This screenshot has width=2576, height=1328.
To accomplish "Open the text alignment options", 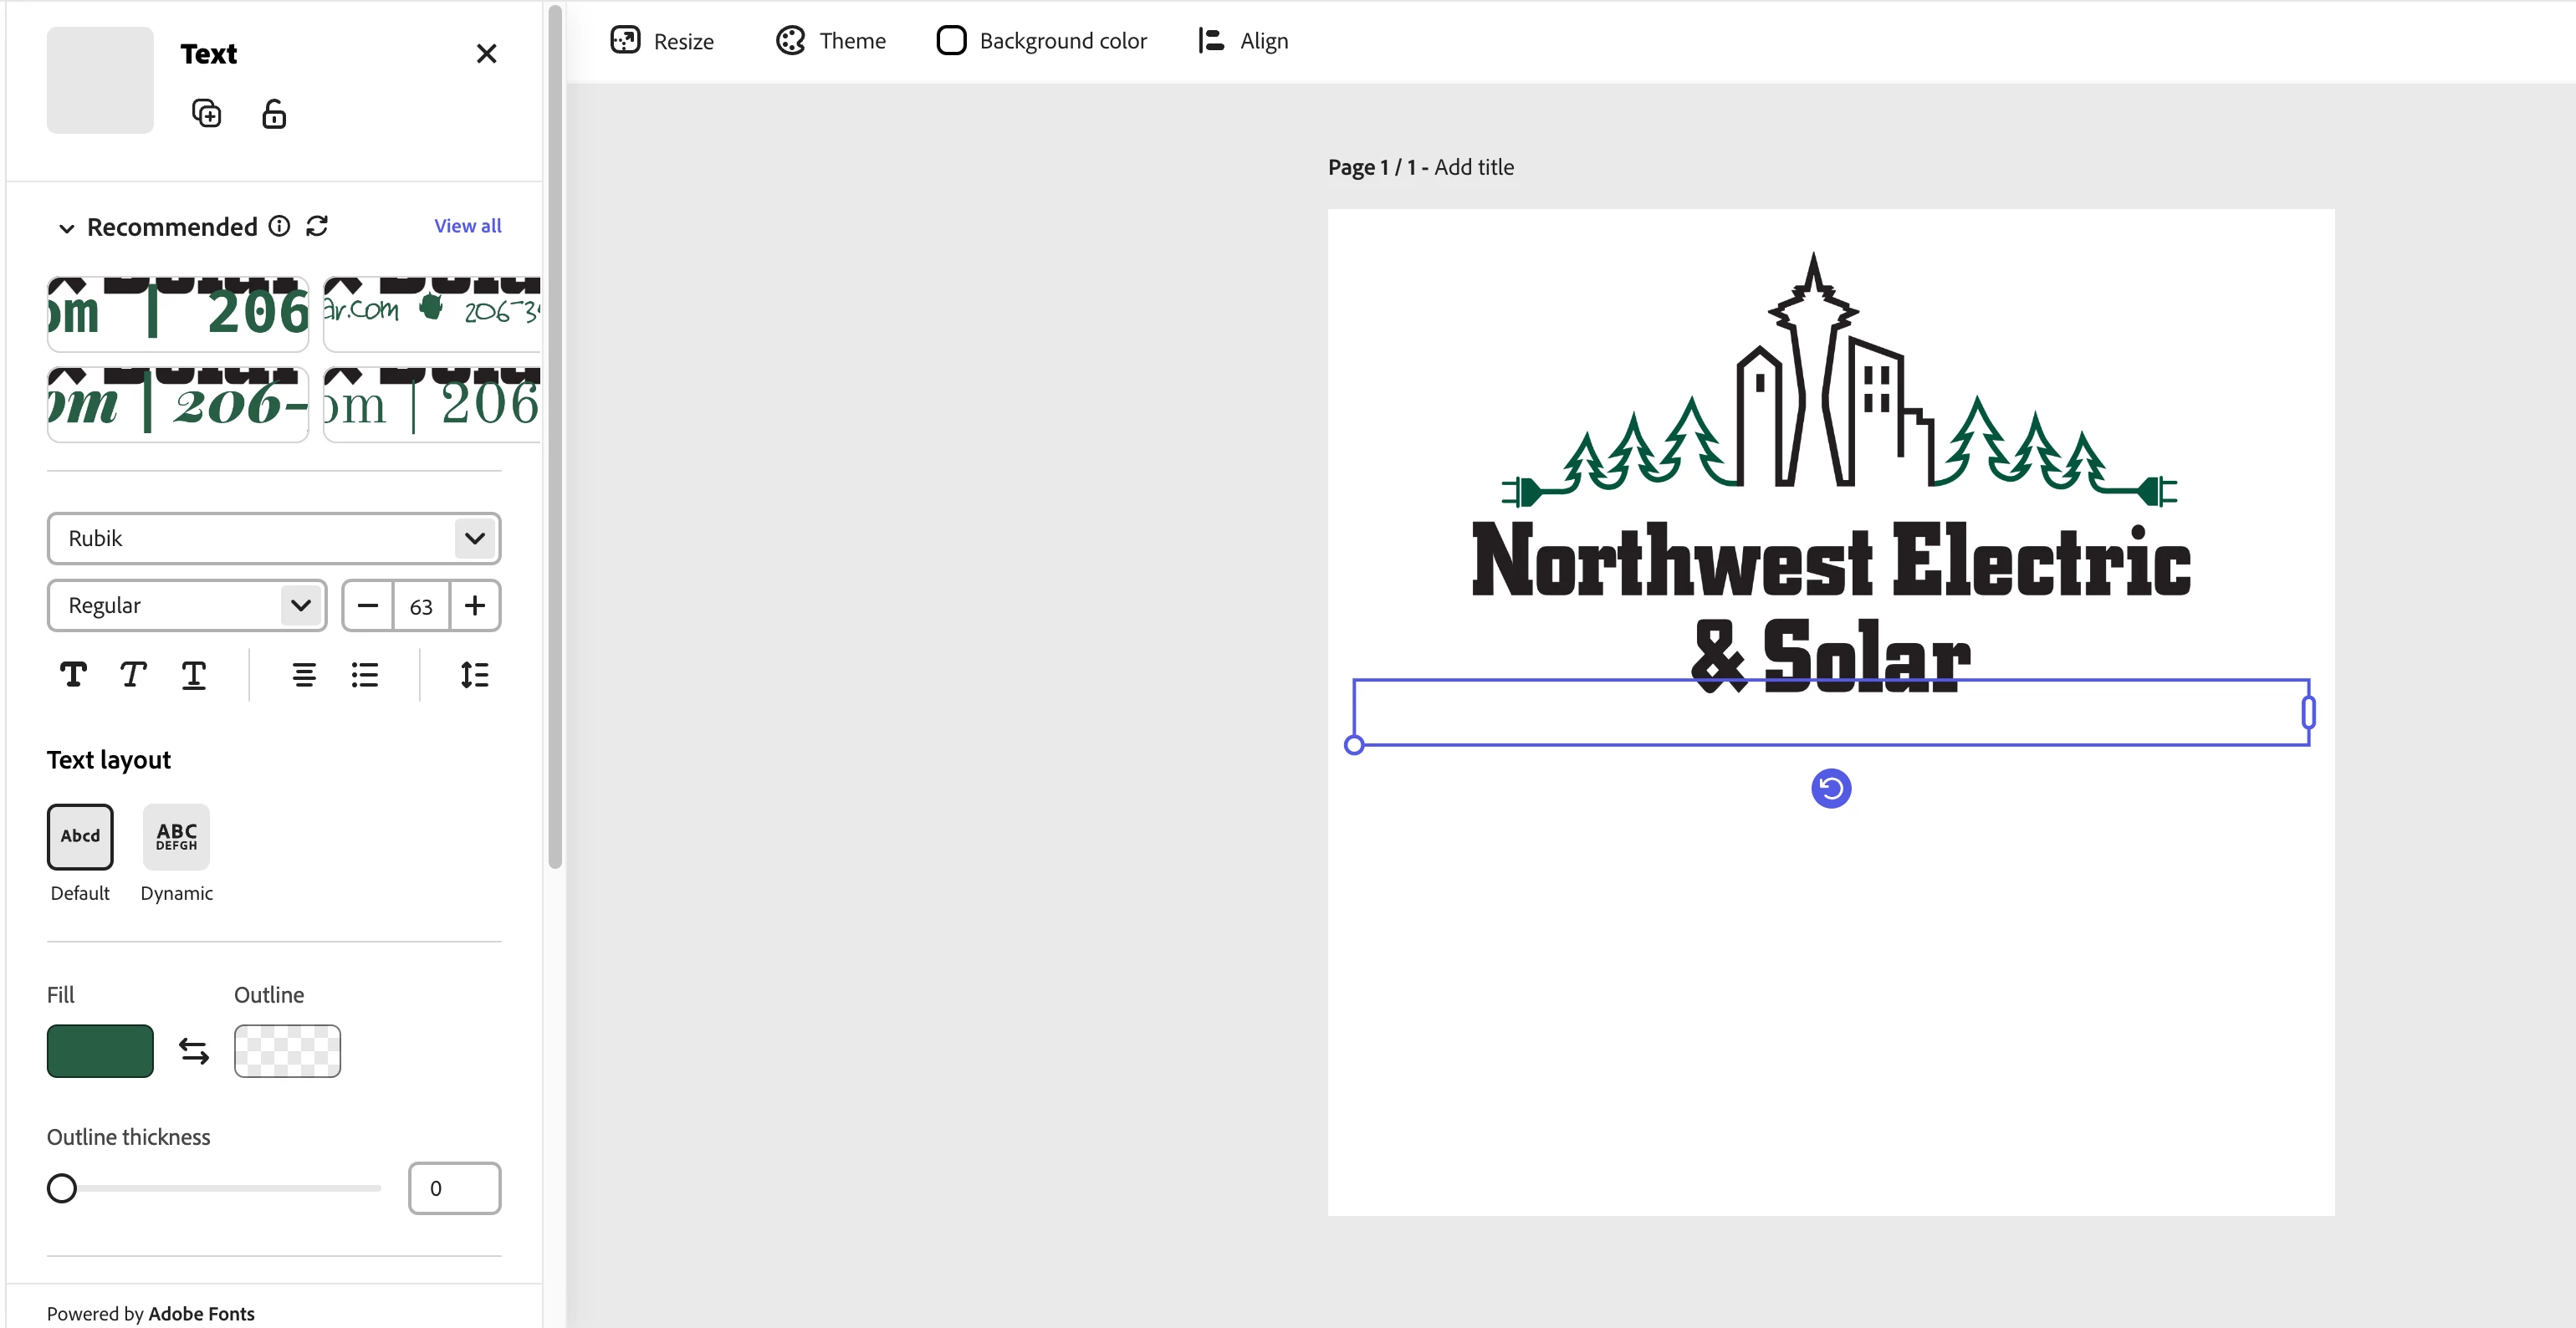I will [x=304, y=675].
